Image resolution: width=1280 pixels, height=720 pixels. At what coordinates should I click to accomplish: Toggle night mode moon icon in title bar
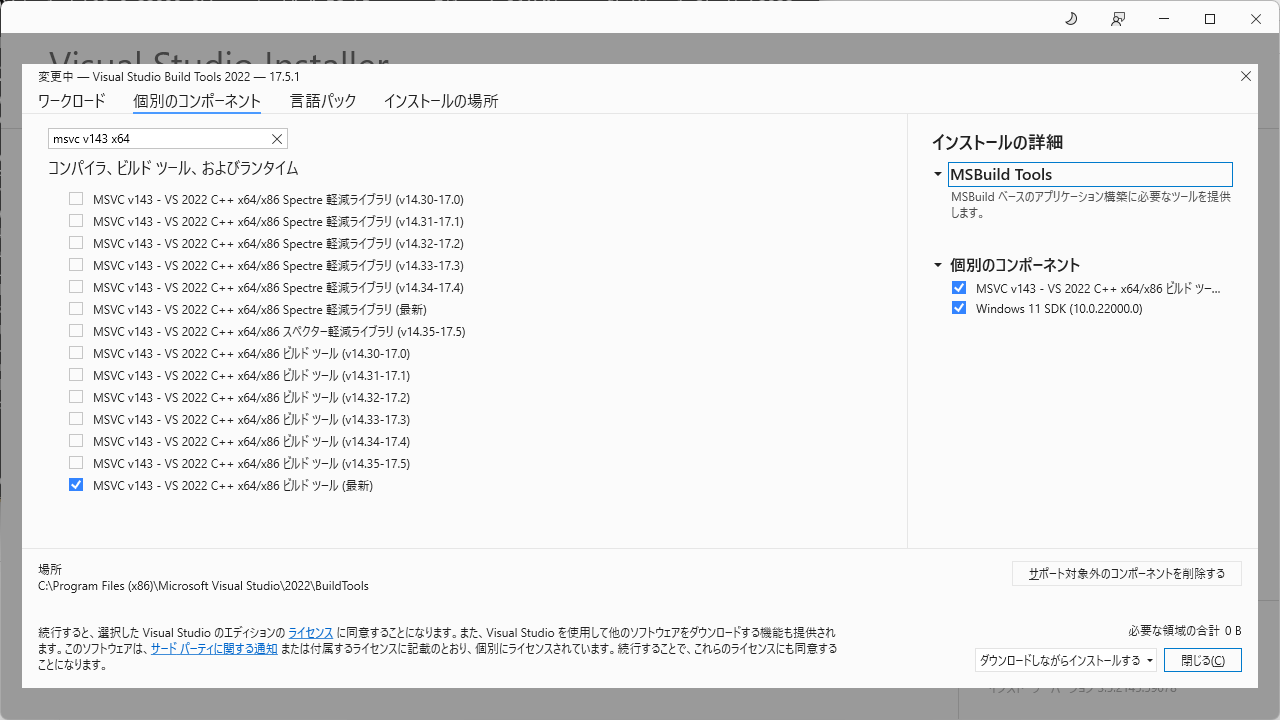point(1071,19)
